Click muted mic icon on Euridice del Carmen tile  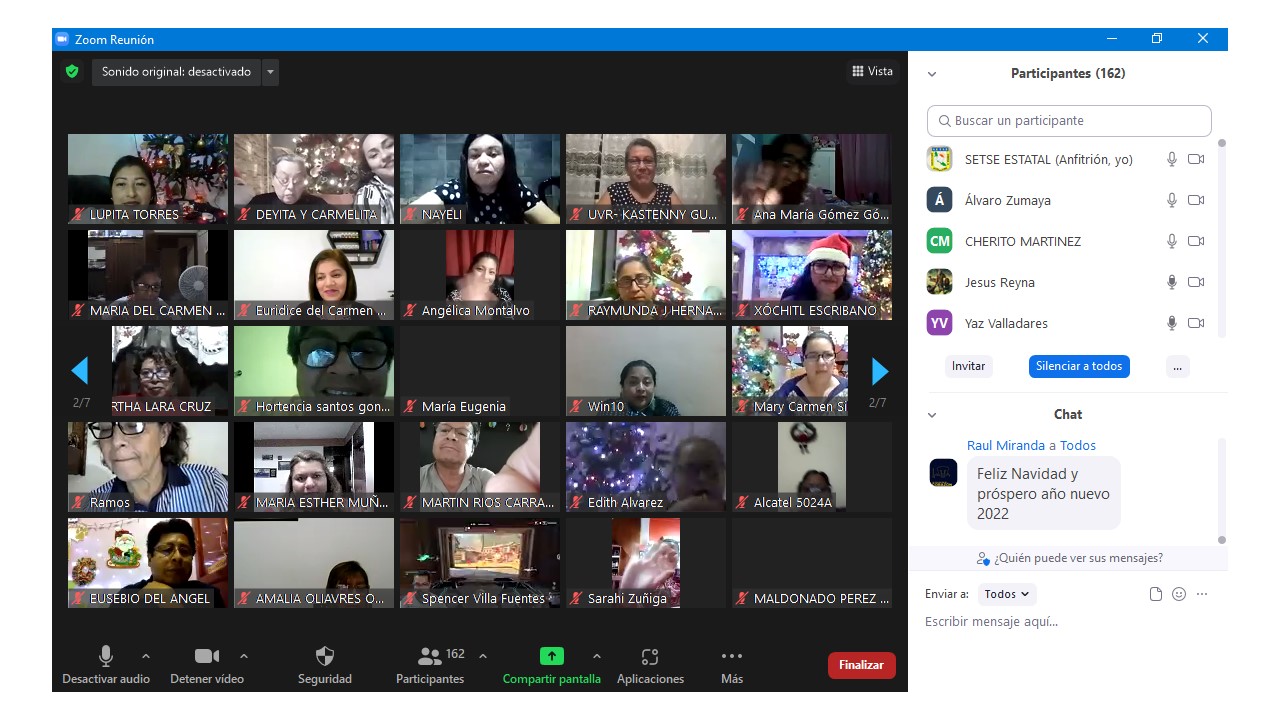click(244, 310)
